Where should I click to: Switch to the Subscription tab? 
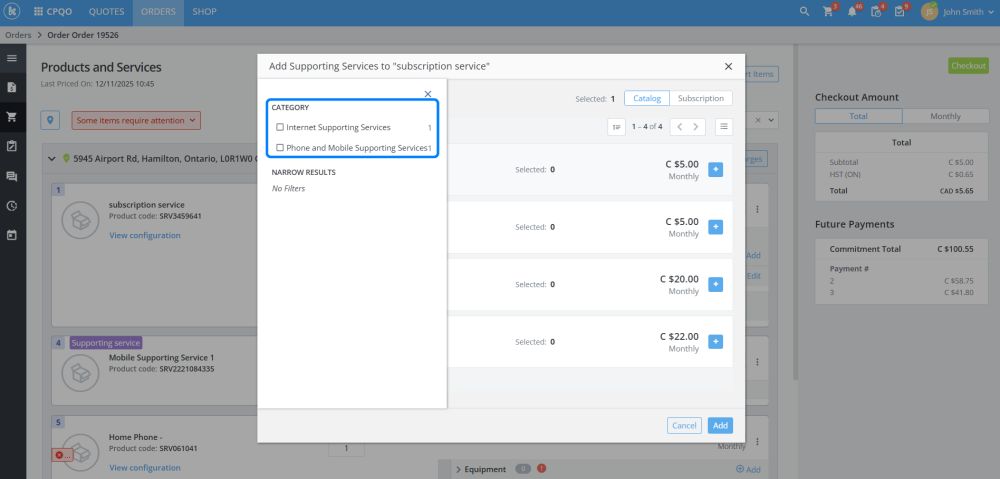701,98
